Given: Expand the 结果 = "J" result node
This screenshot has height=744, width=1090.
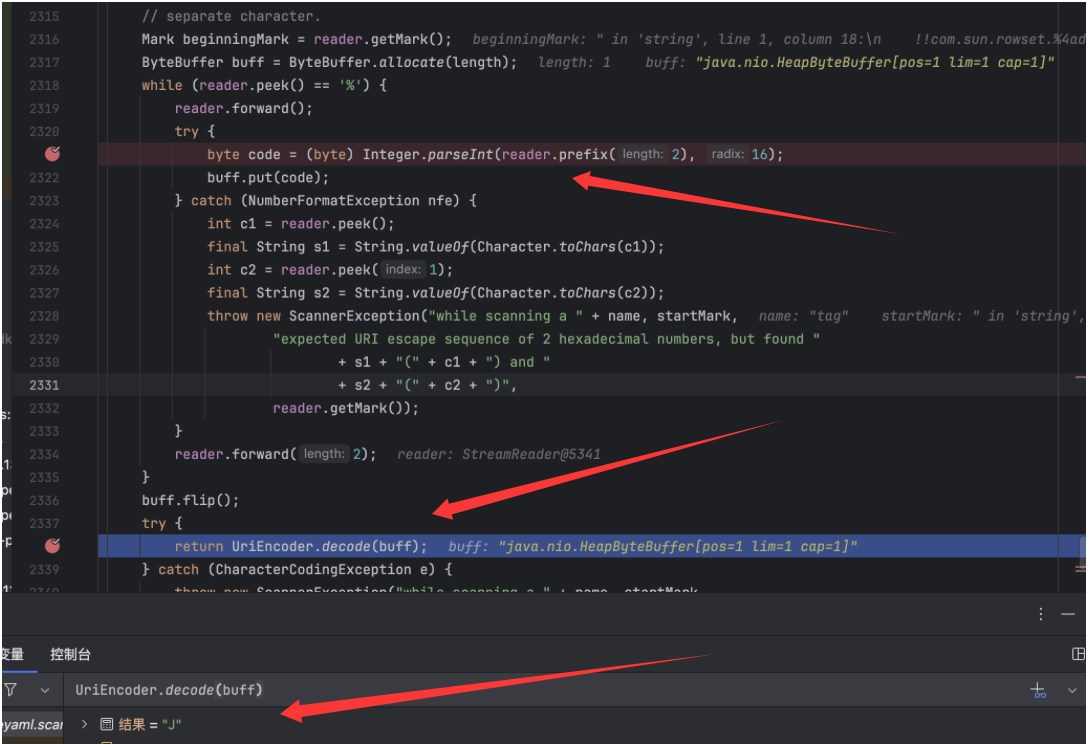Looking at the screenshot, I should coord(84,724).
